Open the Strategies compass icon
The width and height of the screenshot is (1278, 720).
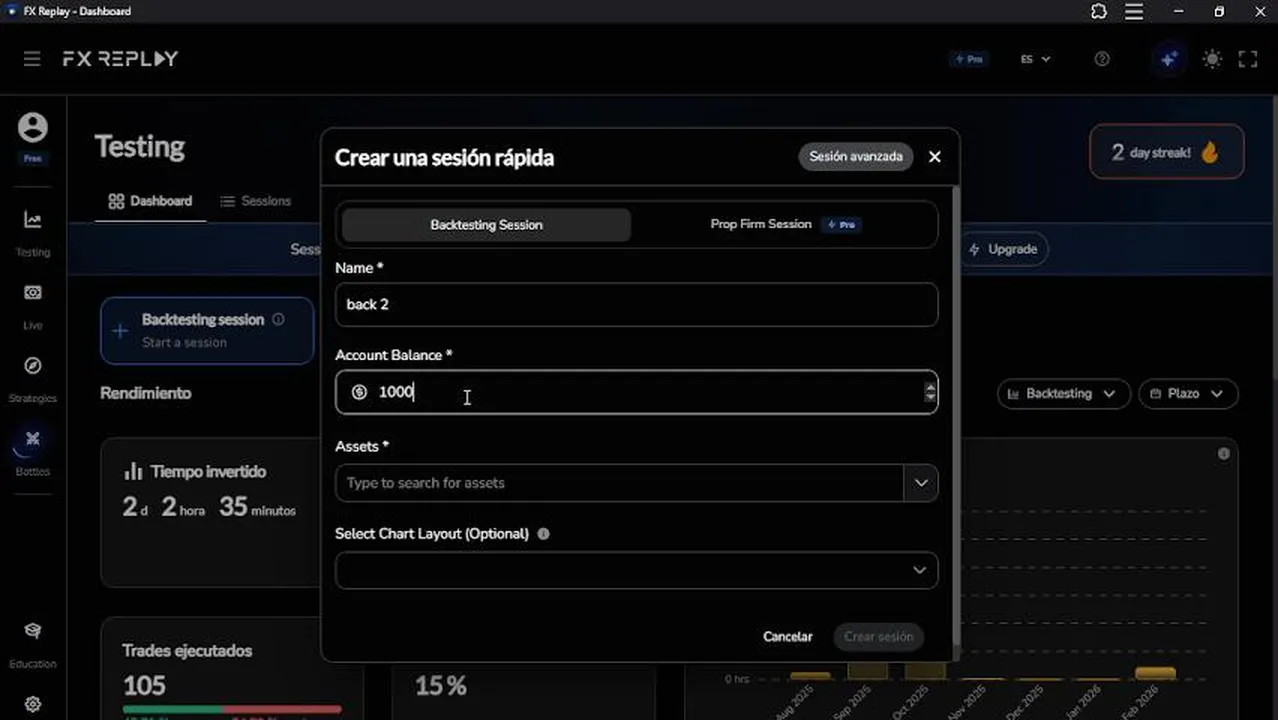[33, 366]
